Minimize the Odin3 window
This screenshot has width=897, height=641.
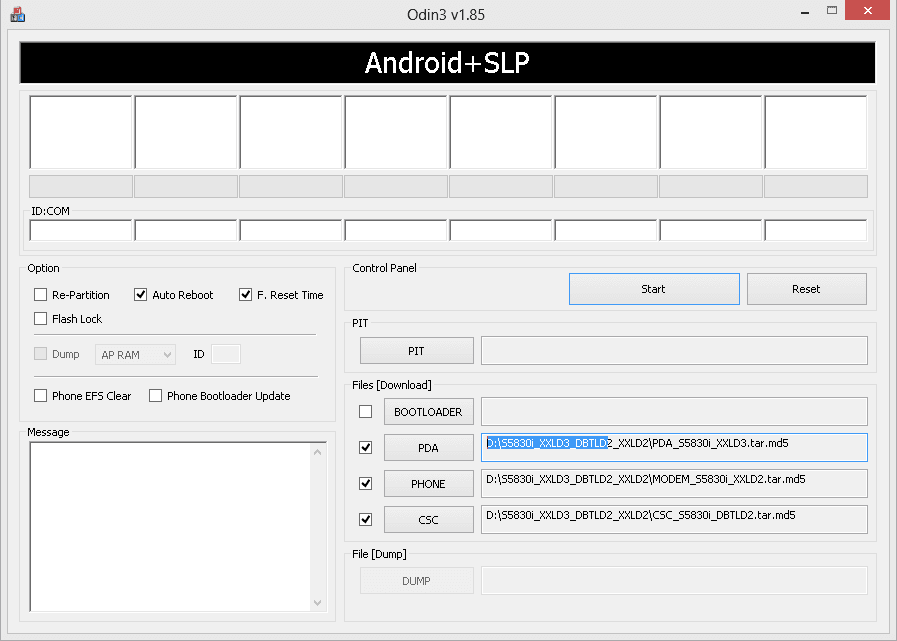click(x=805, y=11)
